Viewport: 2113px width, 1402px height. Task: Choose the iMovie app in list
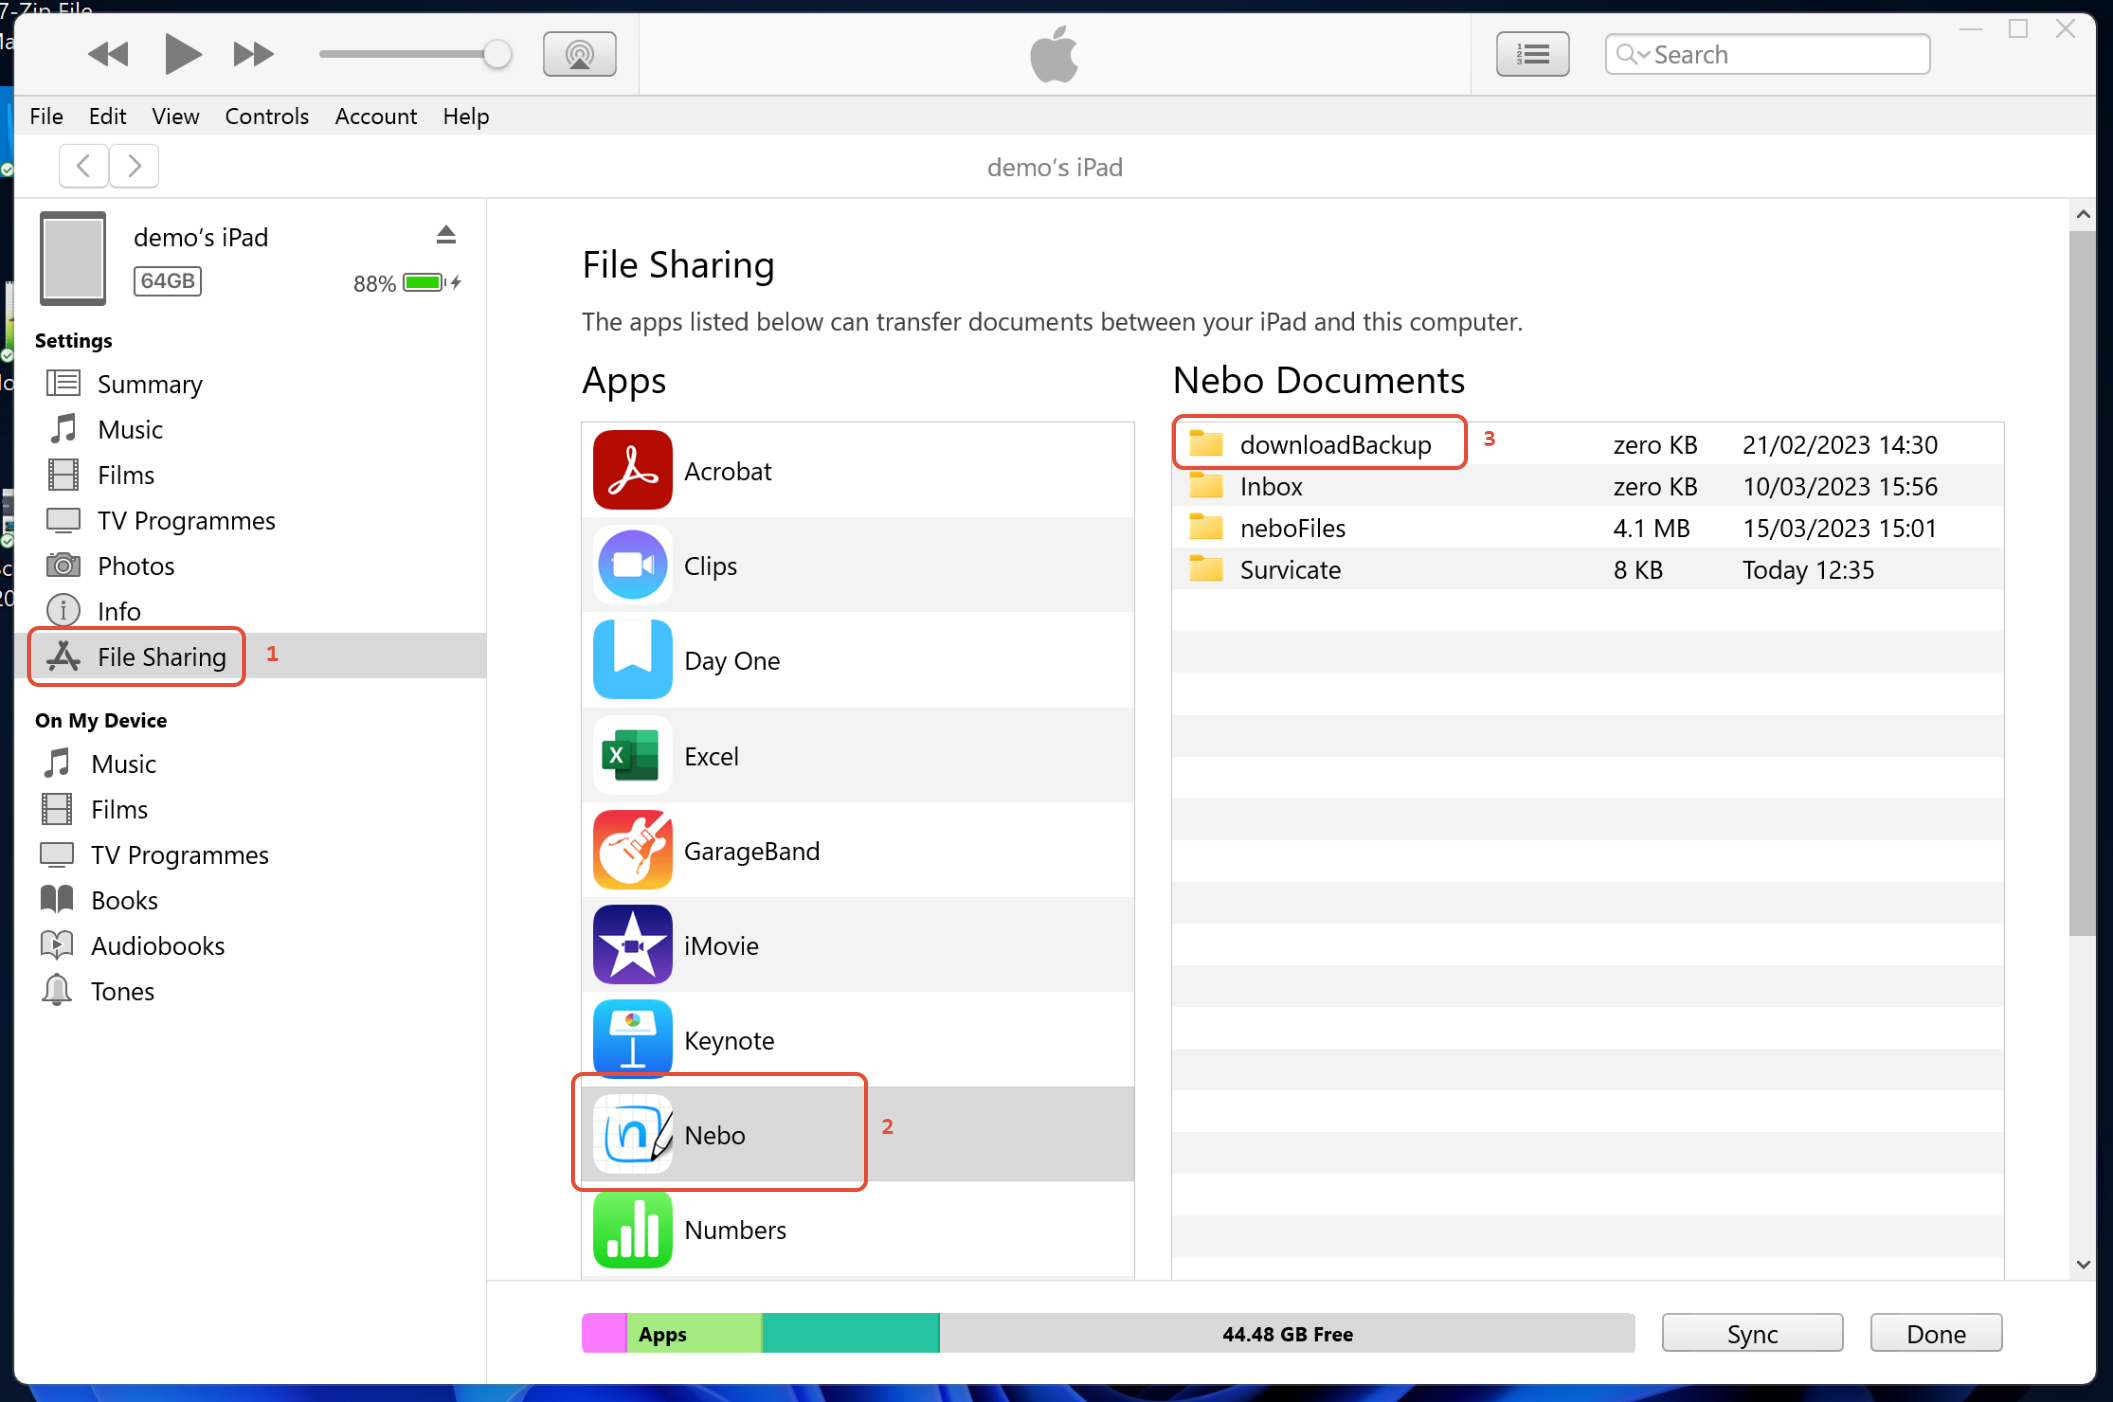(x=721, y=946)
